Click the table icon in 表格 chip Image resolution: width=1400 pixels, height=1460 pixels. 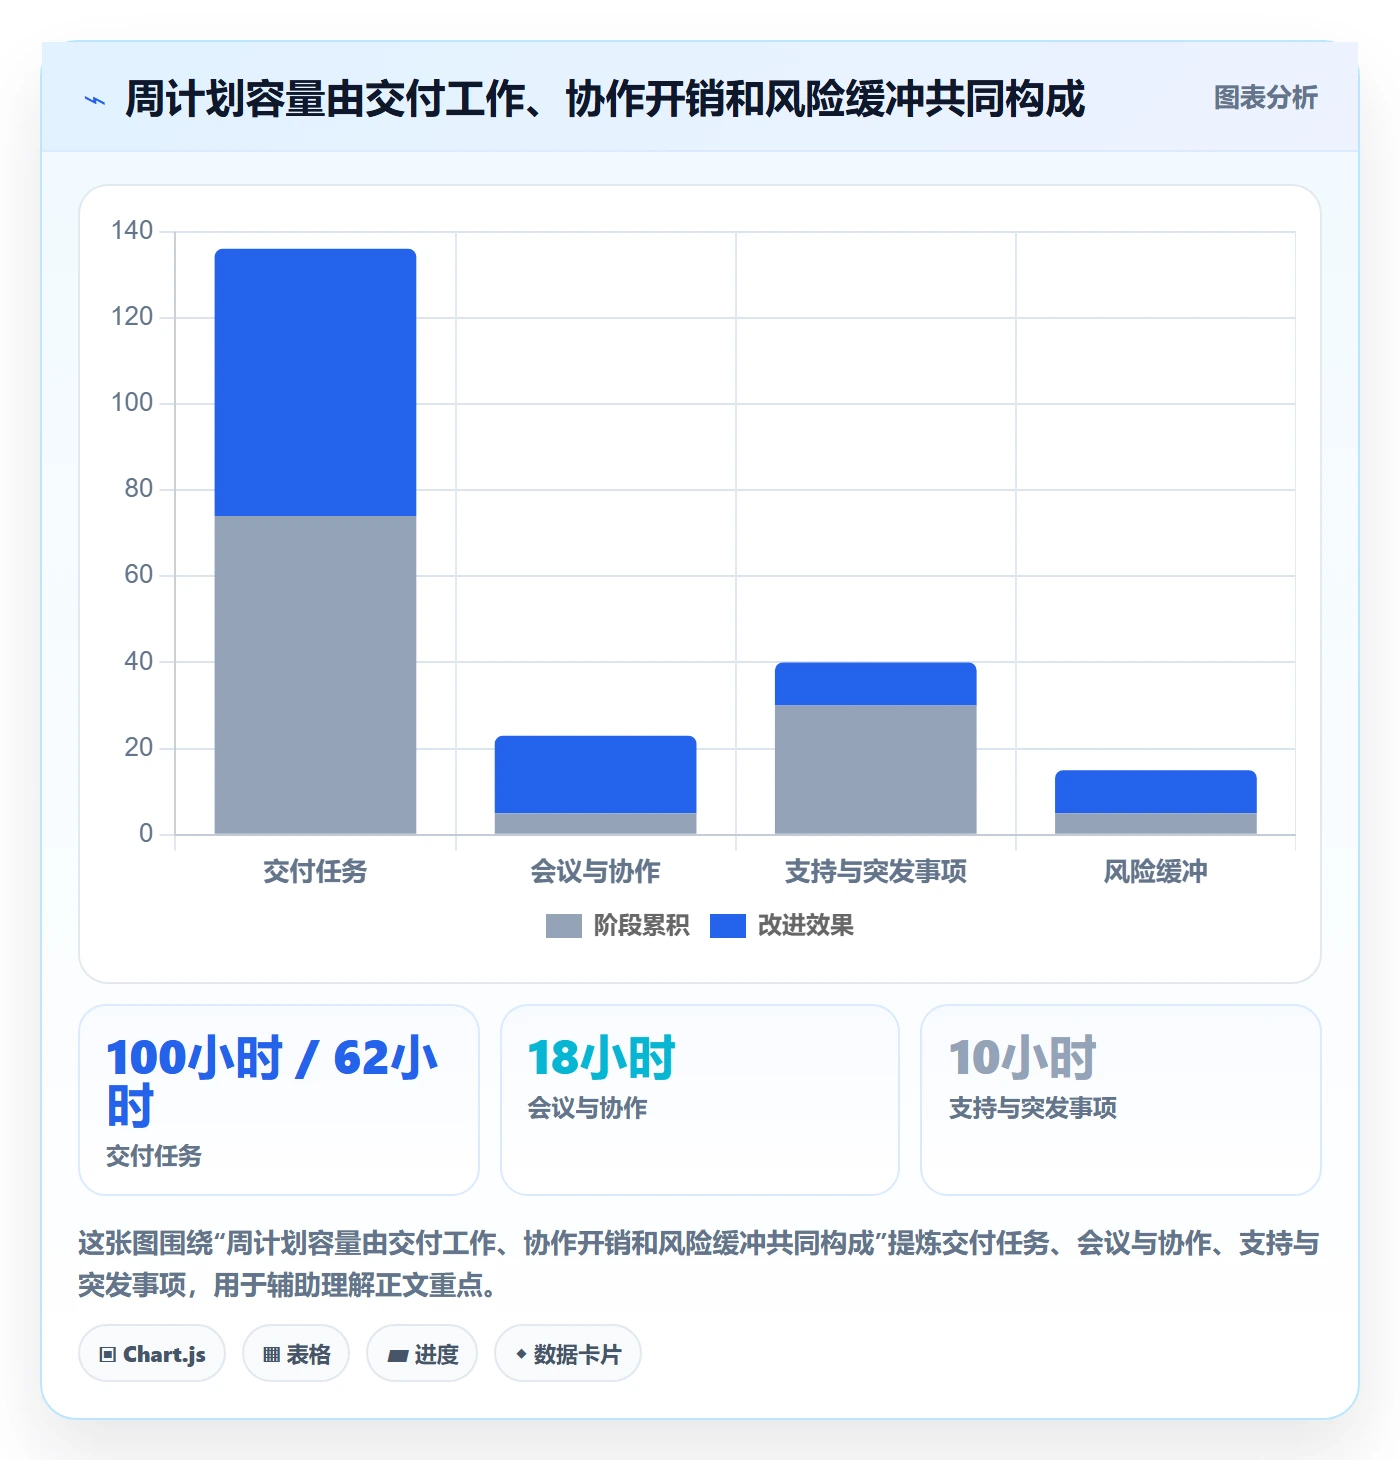click(271, 1355)
